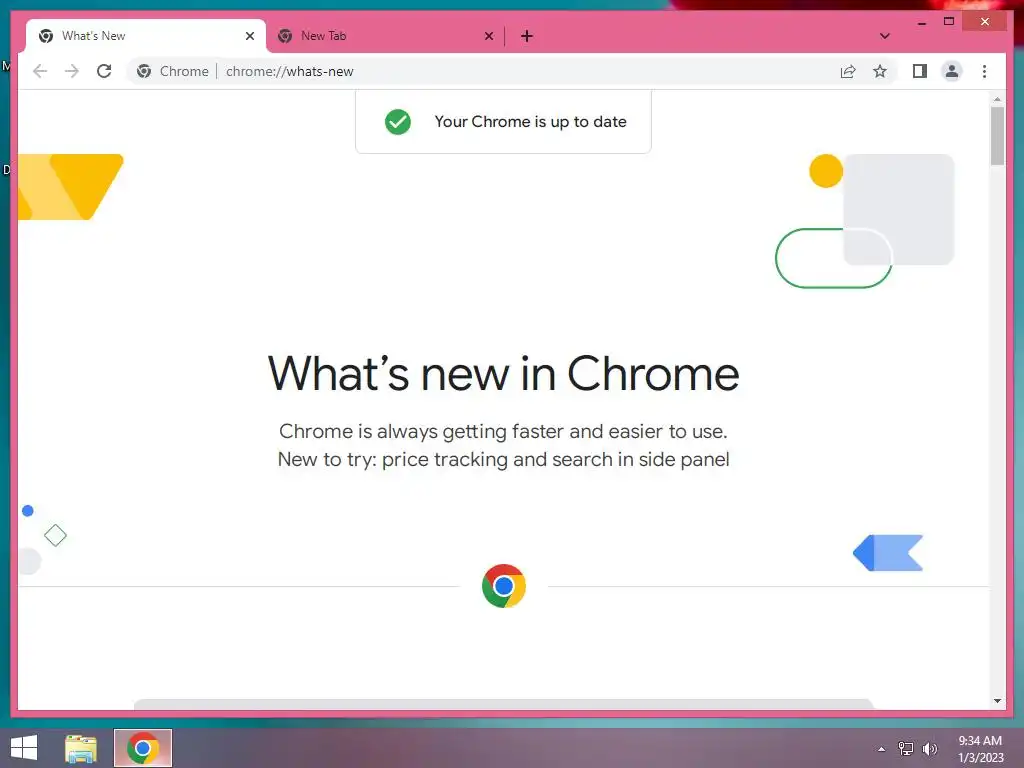Click the page's vertical scrollbar thumb

[997, 136]
